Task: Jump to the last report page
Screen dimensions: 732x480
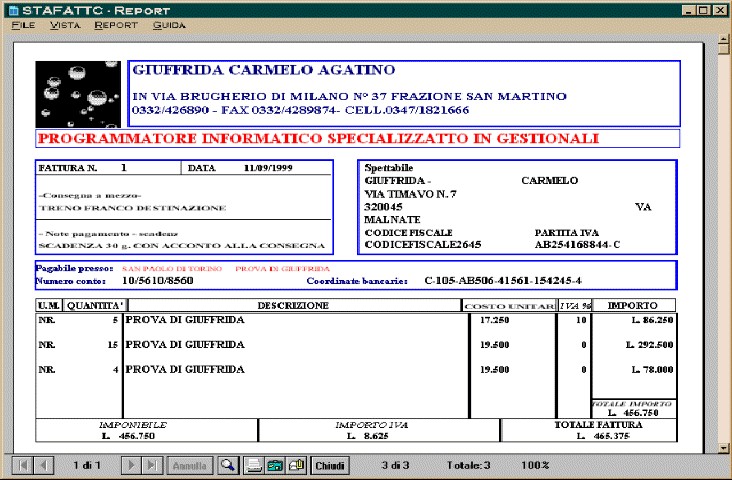Action: [151, 466]
